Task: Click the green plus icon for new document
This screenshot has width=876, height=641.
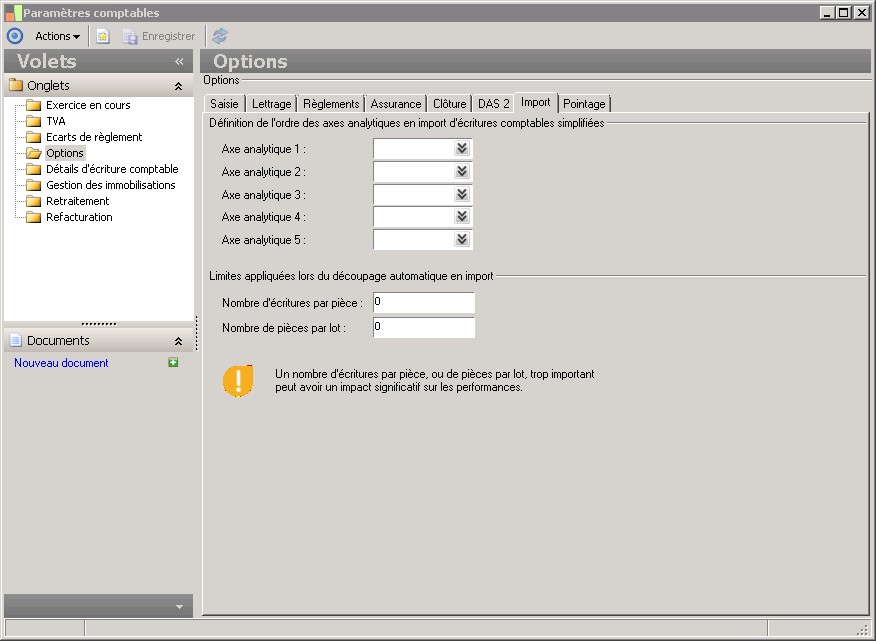Action: pyautogui.click(x=173, y=363)
